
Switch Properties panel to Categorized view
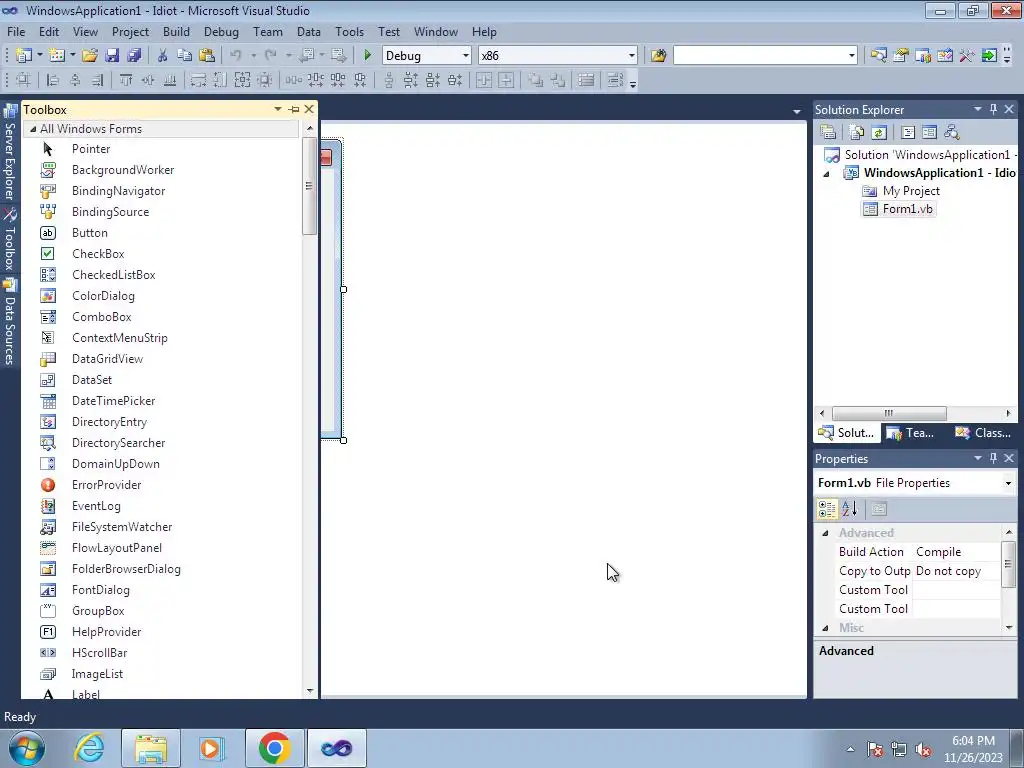pos(827,509)
